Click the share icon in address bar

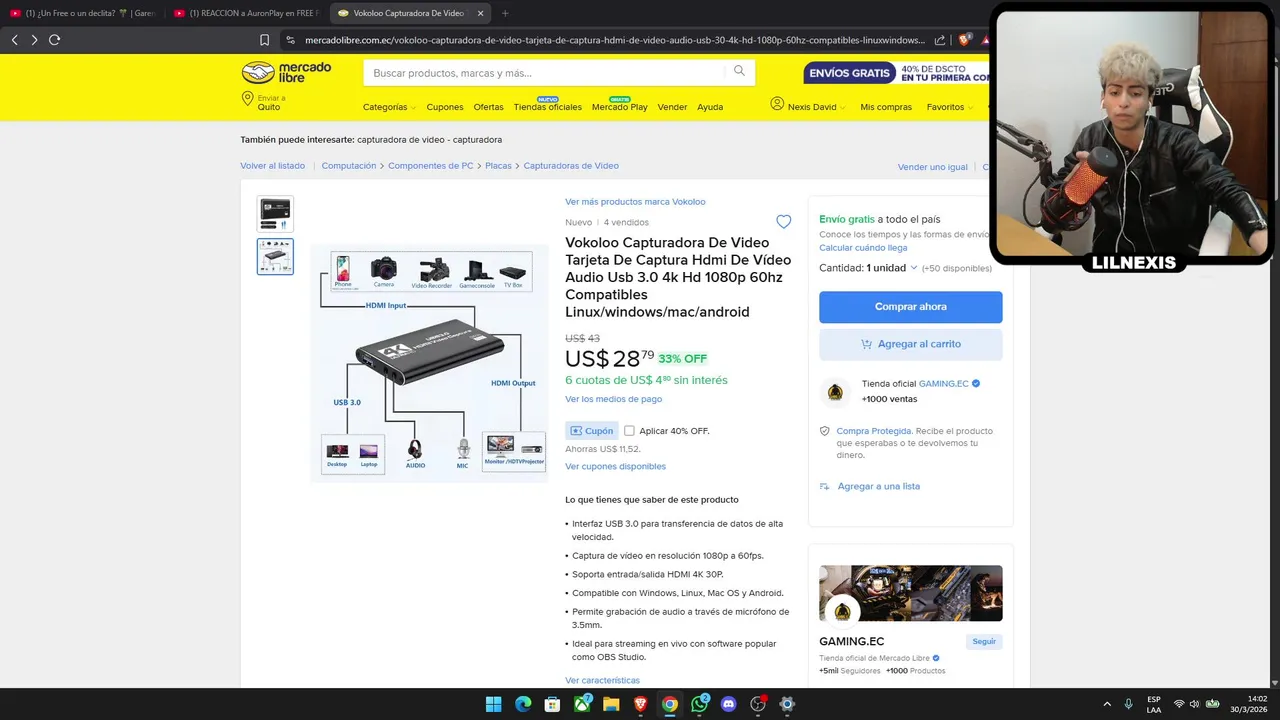click(x=940, y=40)
